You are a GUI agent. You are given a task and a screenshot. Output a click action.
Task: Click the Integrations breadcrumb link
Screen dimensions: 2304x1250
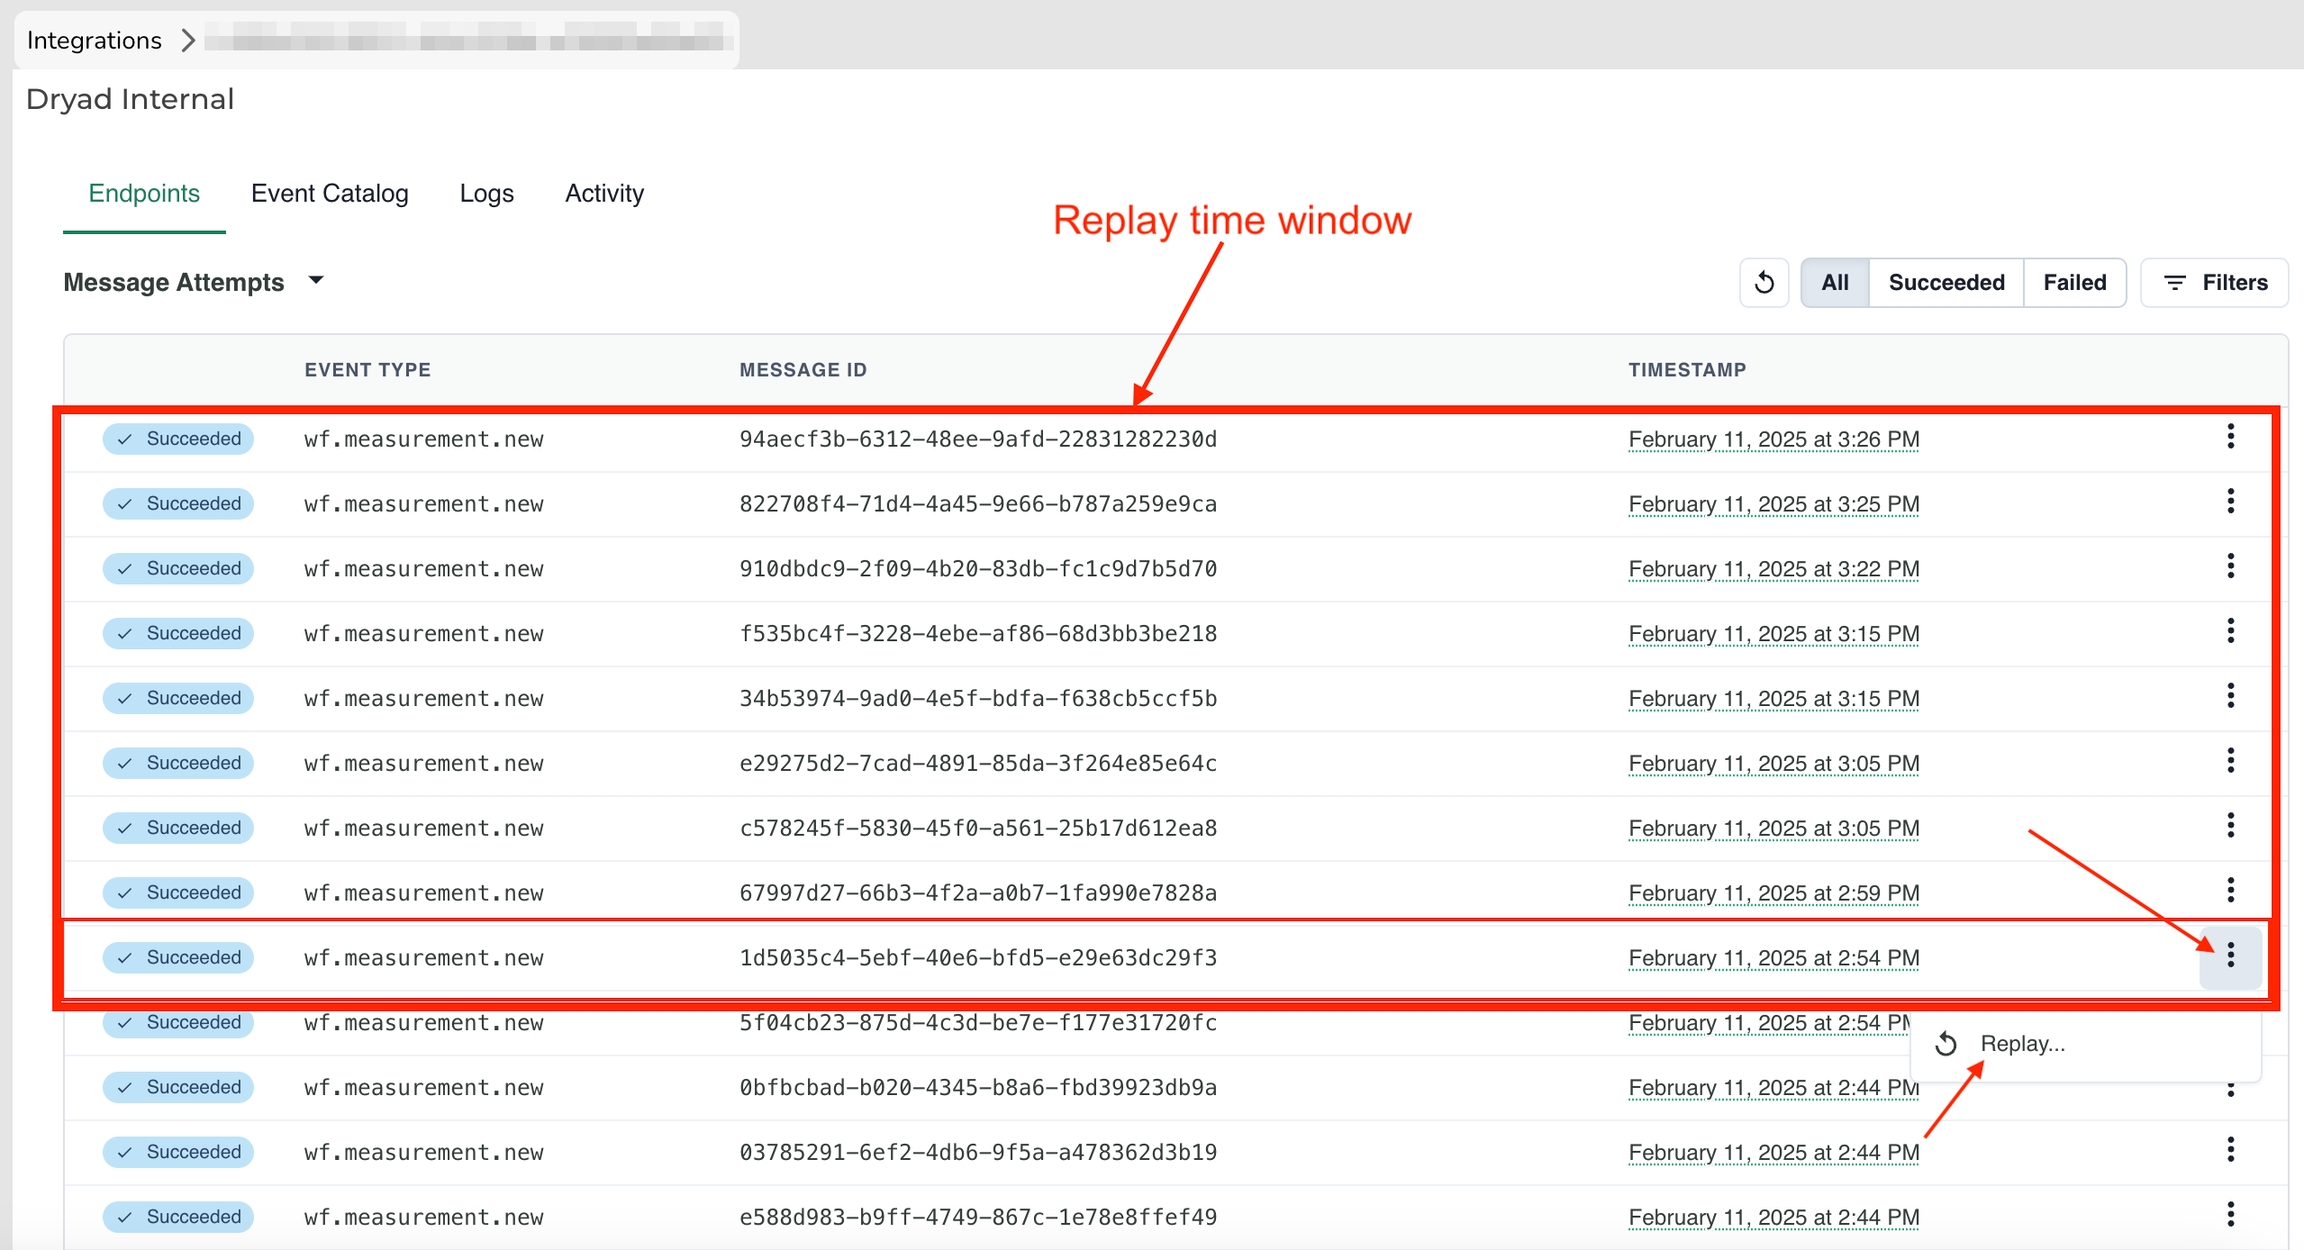94,40
